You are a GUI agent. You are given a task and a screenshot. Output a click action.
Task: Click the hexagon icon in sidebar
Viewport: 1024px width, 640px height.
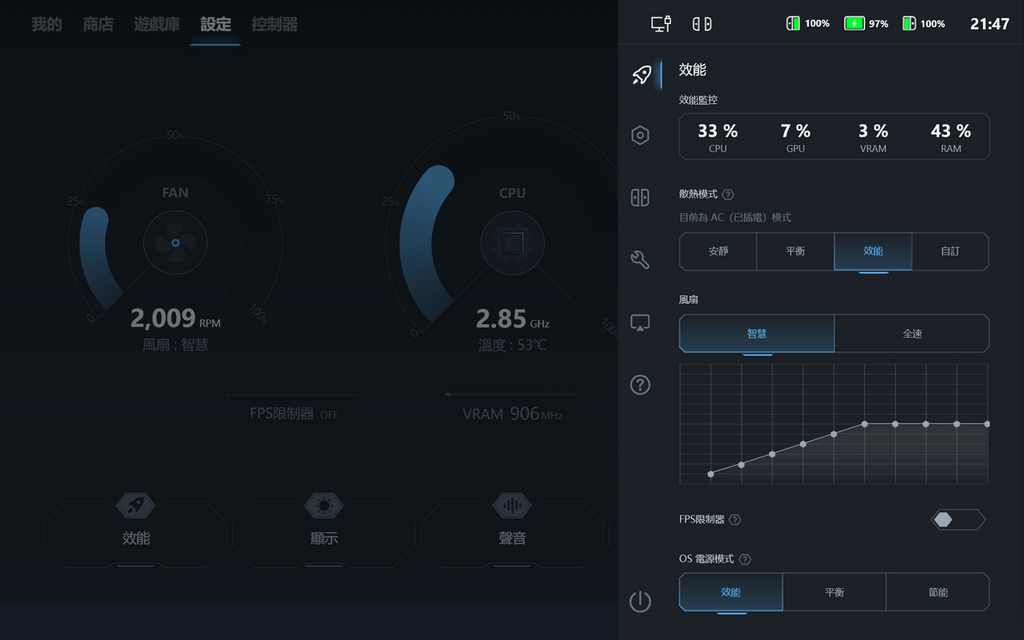(x=641, y=135)
